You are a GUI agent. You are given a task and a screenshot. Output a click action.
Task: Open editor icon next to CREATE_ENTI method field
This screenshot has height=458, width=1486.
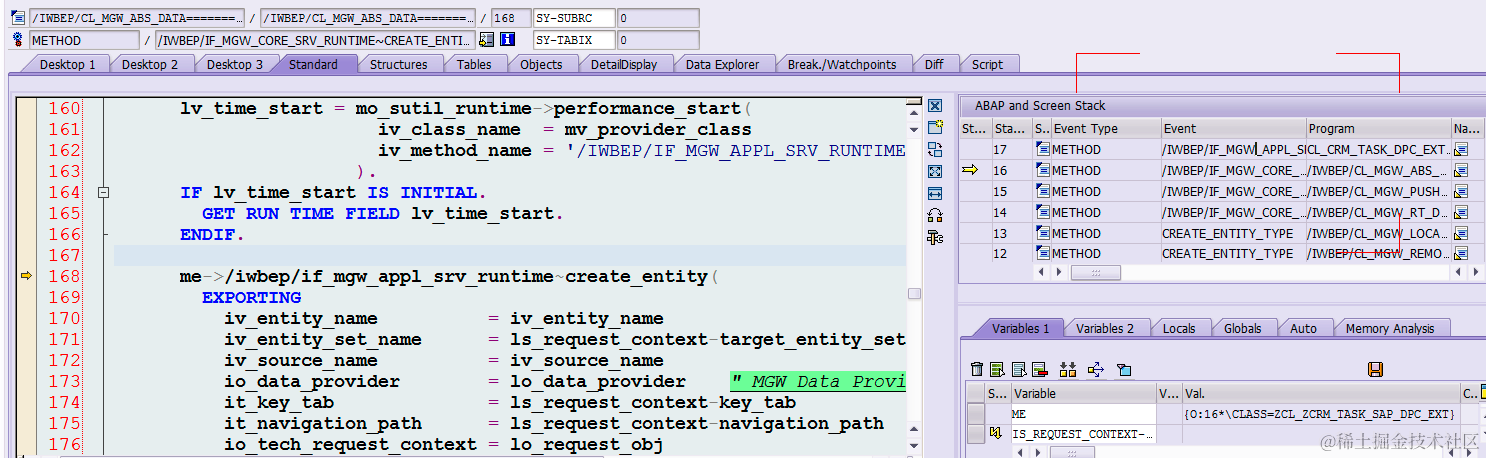point(487,40)
